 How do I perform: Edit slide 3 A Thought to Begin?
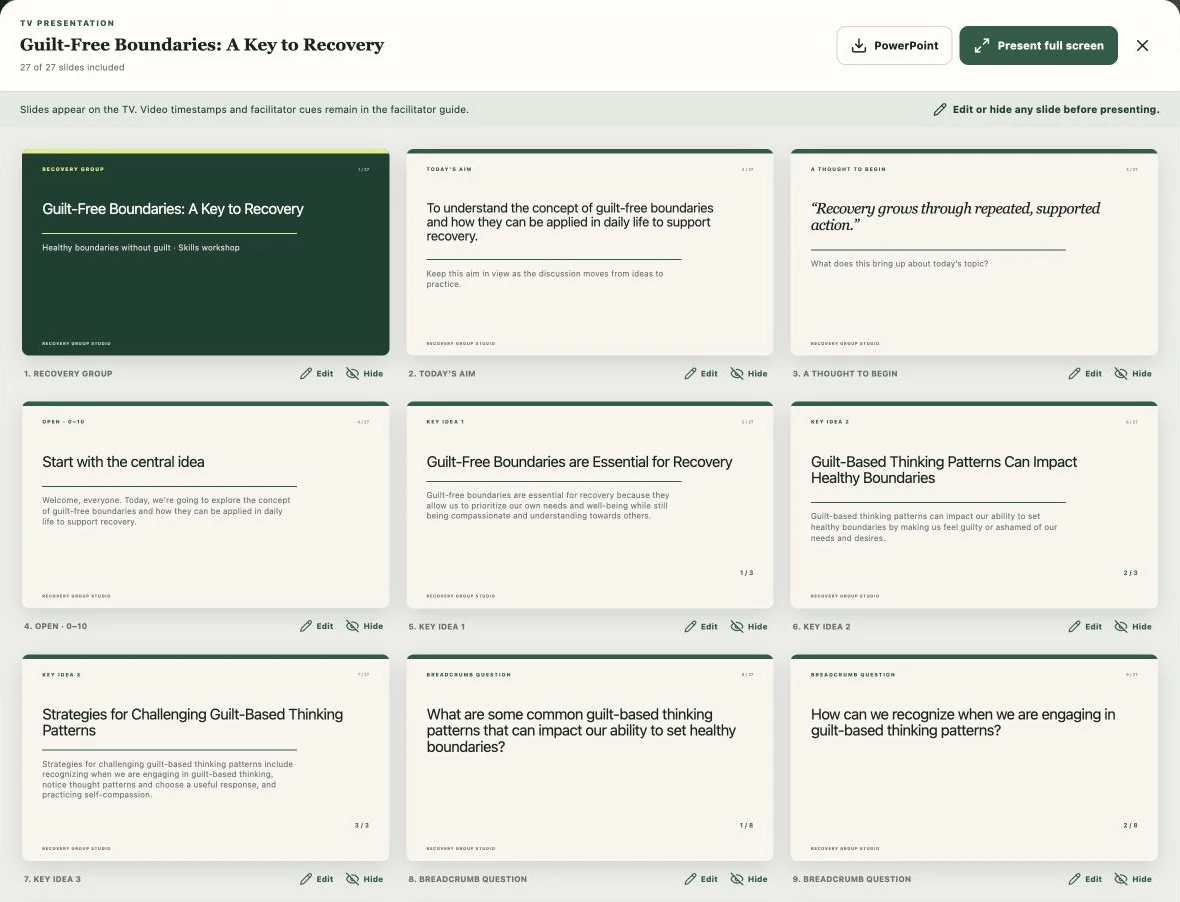pyautogui.click(x=1085, y=373)
